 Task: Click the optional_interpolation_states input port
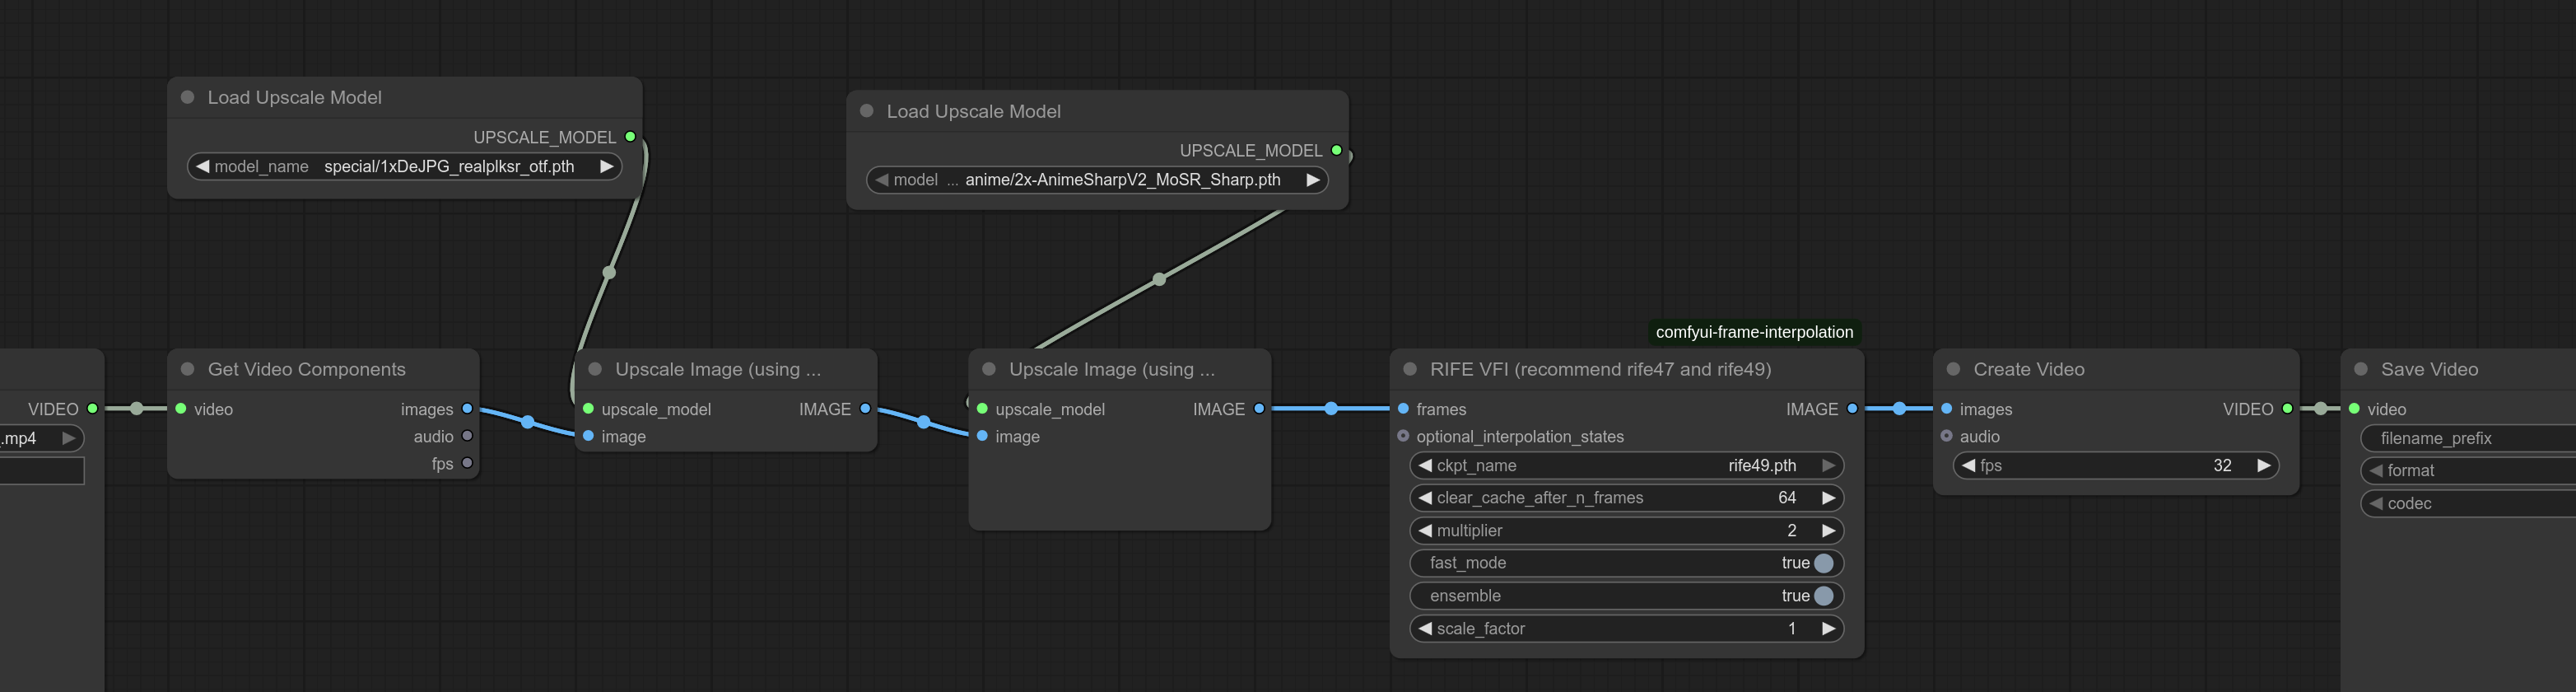click(x=1403, y=436)
